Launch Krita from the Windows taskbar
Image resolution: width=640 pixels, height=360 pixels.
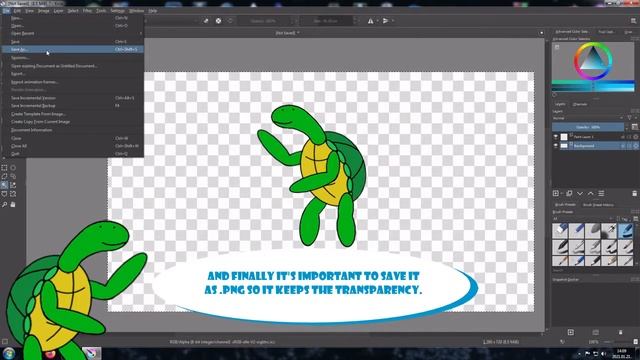pos(91,353)
